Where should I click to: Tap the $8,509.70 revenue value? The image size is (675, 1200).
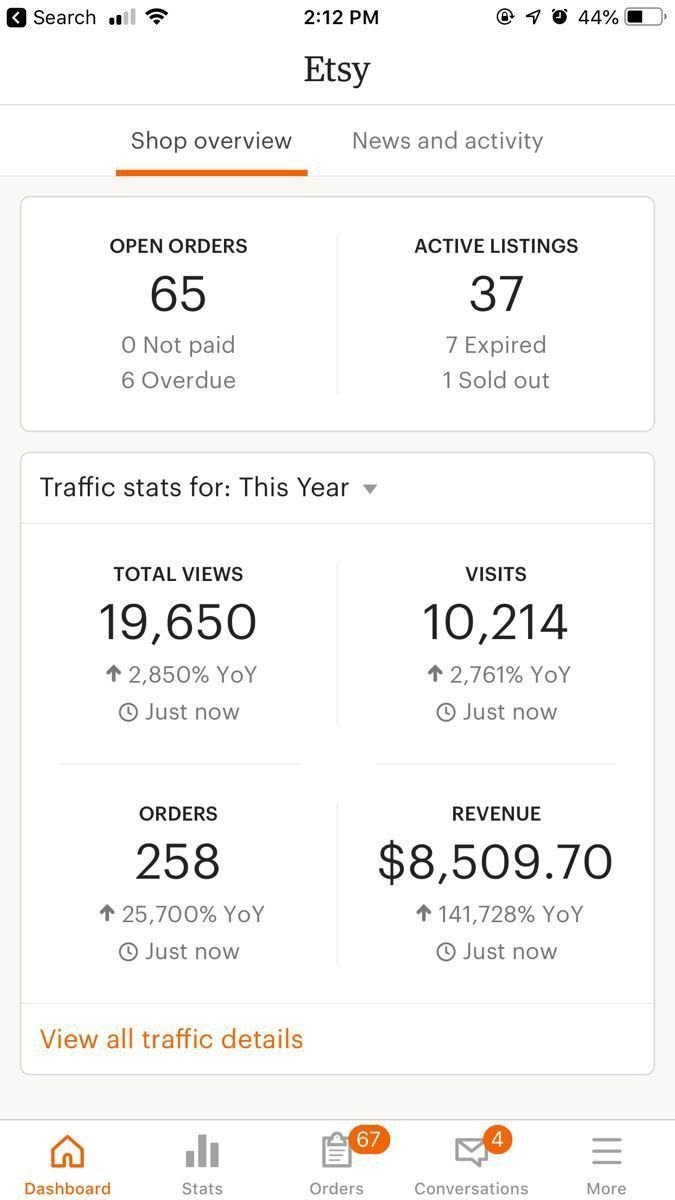click(496, 862)
